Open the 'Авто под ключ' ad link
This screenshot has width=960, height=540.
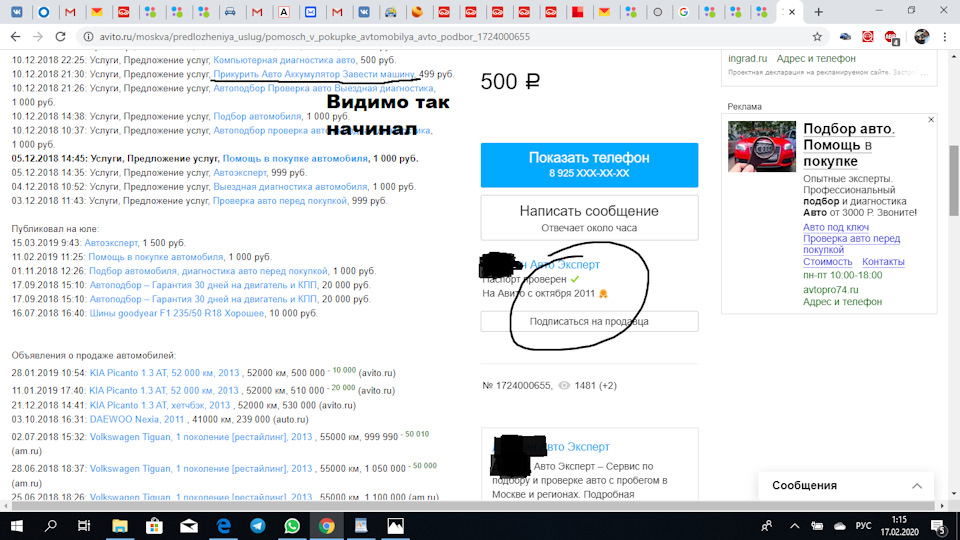pos(836,227)
